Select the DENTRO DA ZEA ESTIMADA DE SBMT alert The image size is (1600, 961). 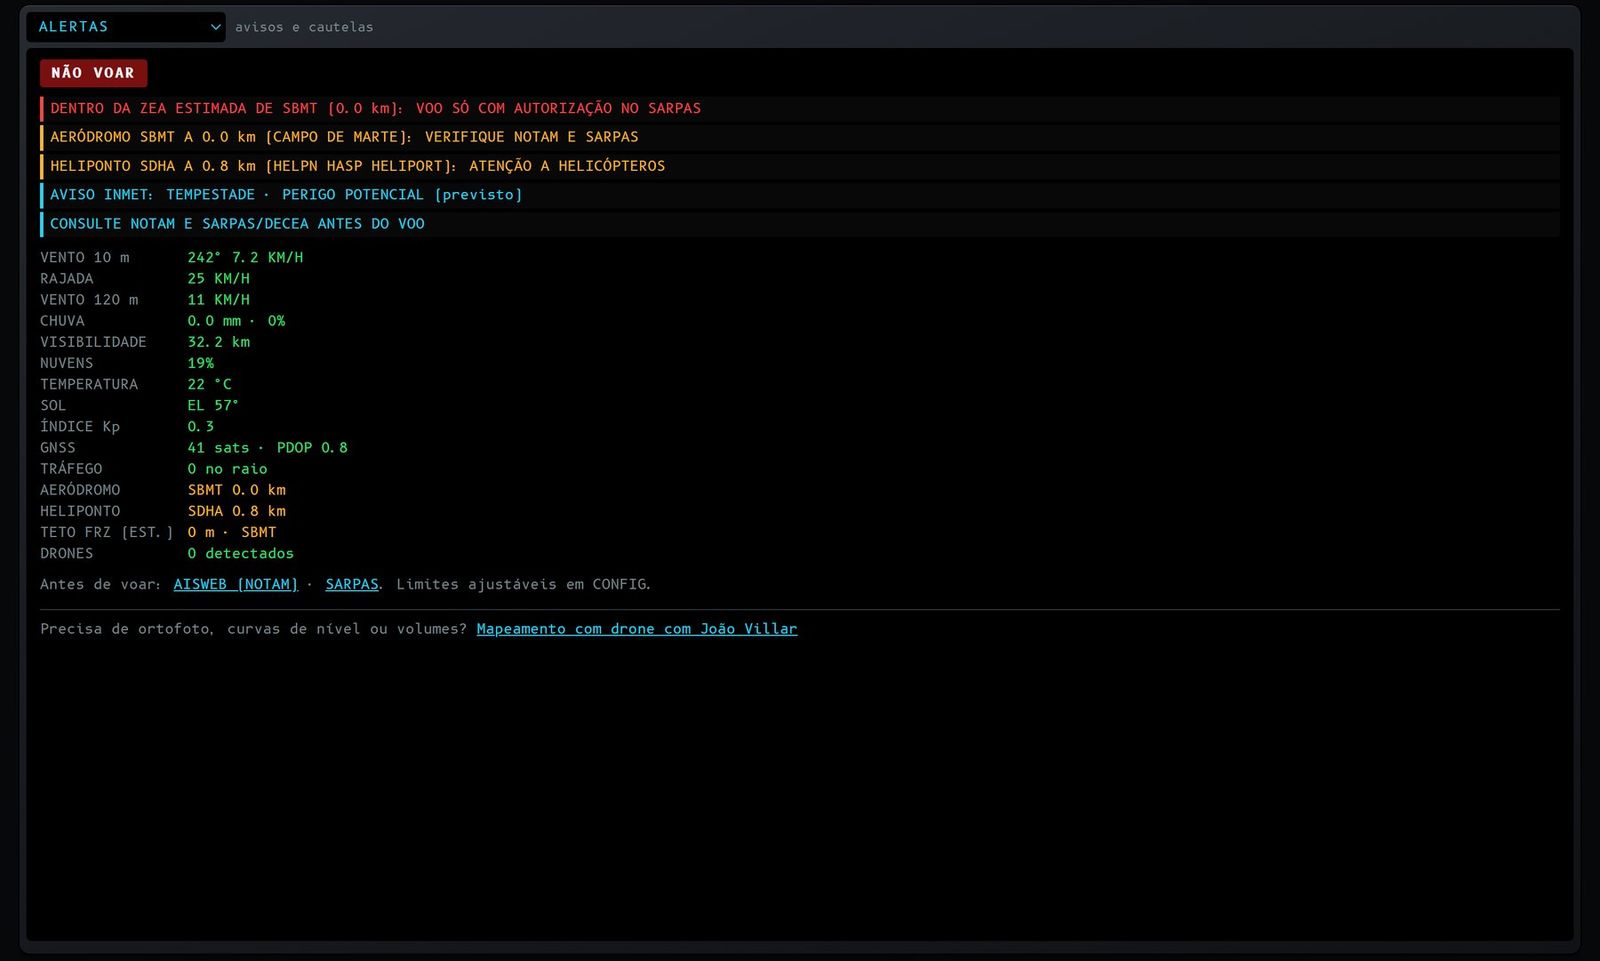click(x=800, y=108)
